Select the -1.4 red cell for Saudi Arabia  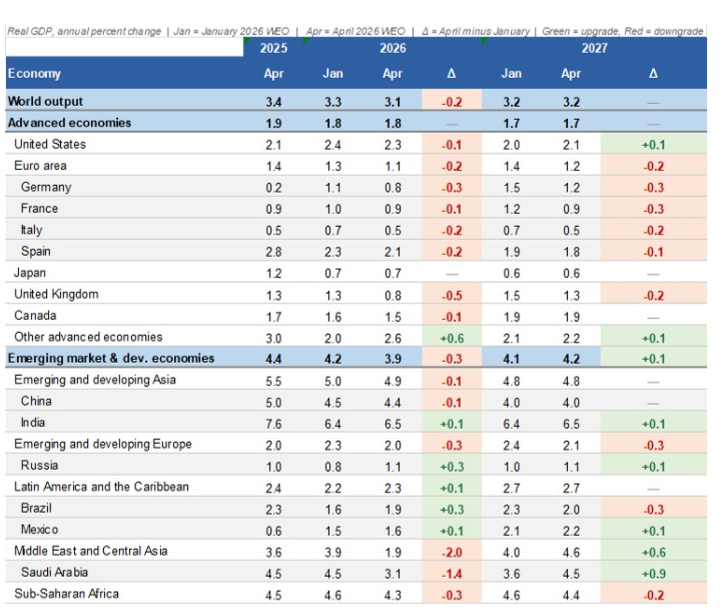click(x=451, y=572)
